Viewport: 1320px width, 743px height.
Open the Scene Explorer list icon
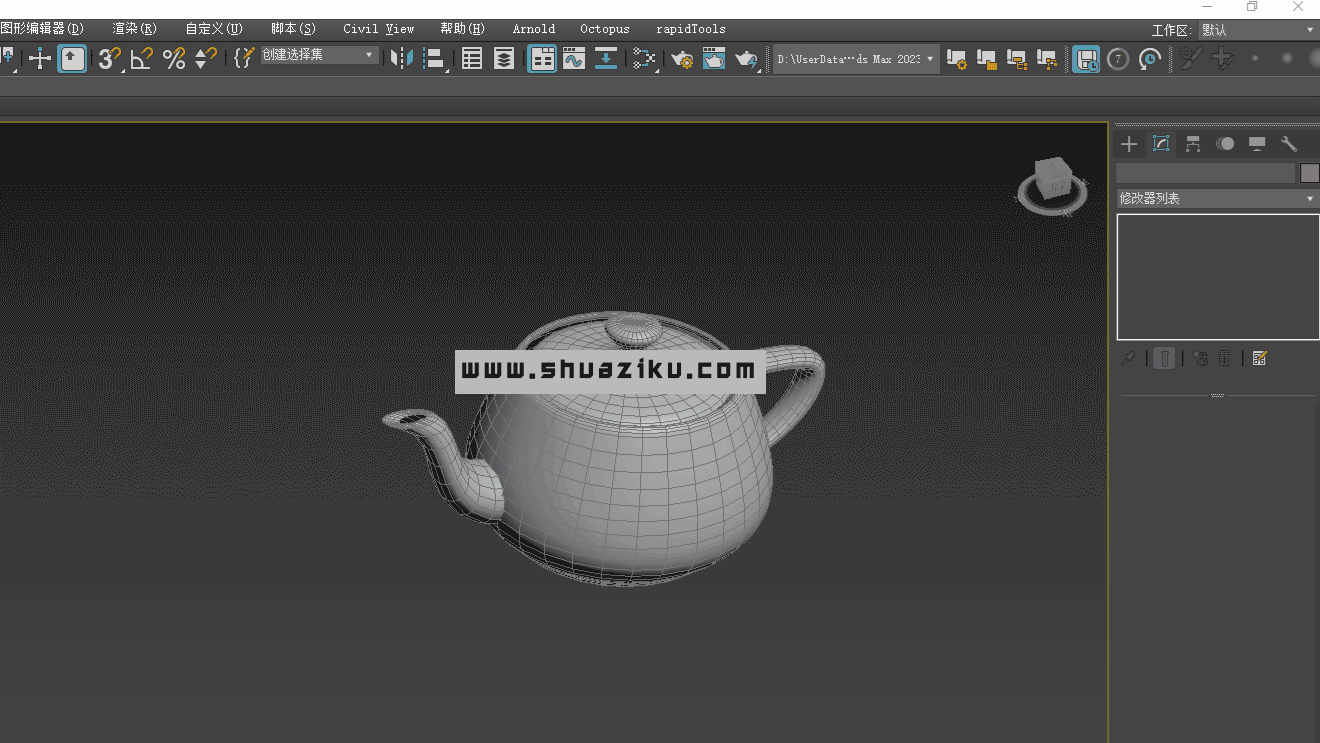click(472, 59)
